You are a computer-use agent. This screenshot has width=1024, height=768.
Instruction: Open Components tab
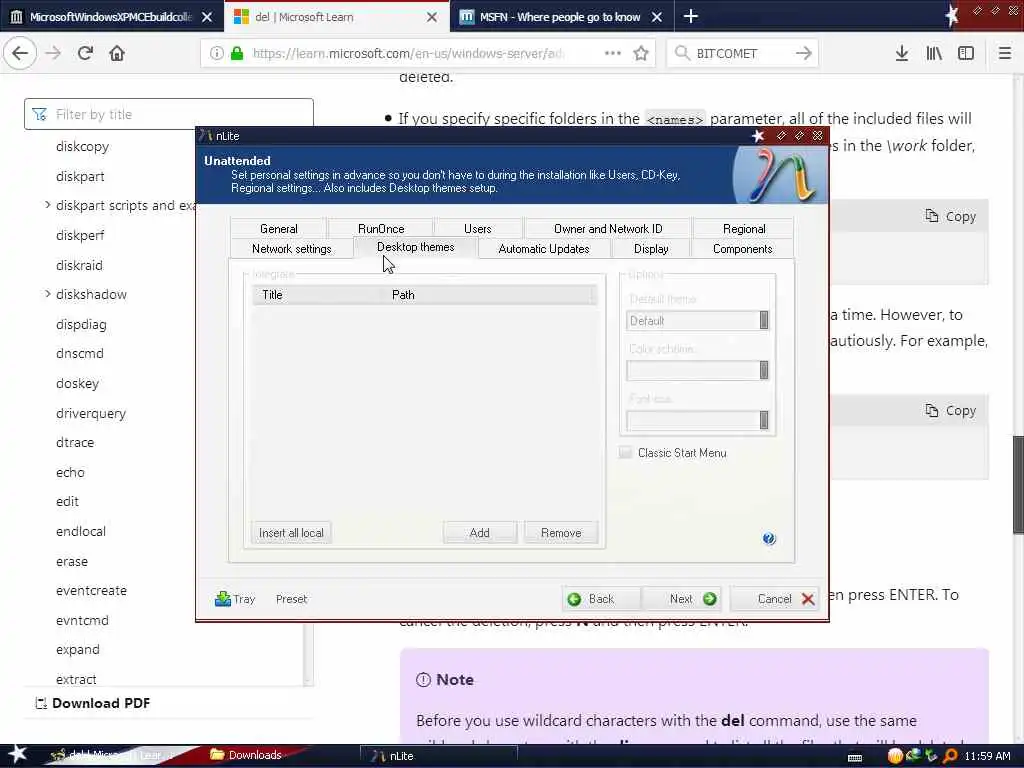(743, 249)
